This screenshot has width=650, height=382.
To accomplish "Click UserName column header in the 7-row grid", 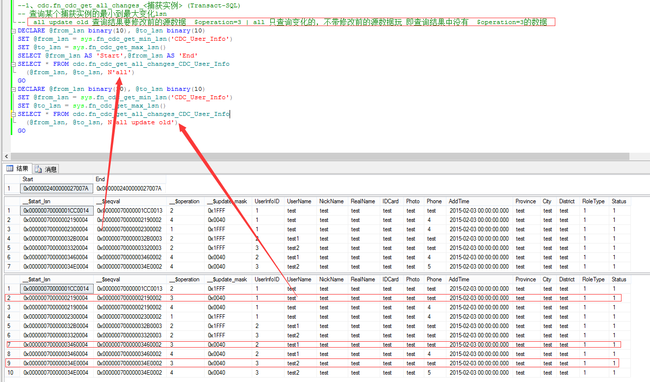I will [x=299, y=201].
